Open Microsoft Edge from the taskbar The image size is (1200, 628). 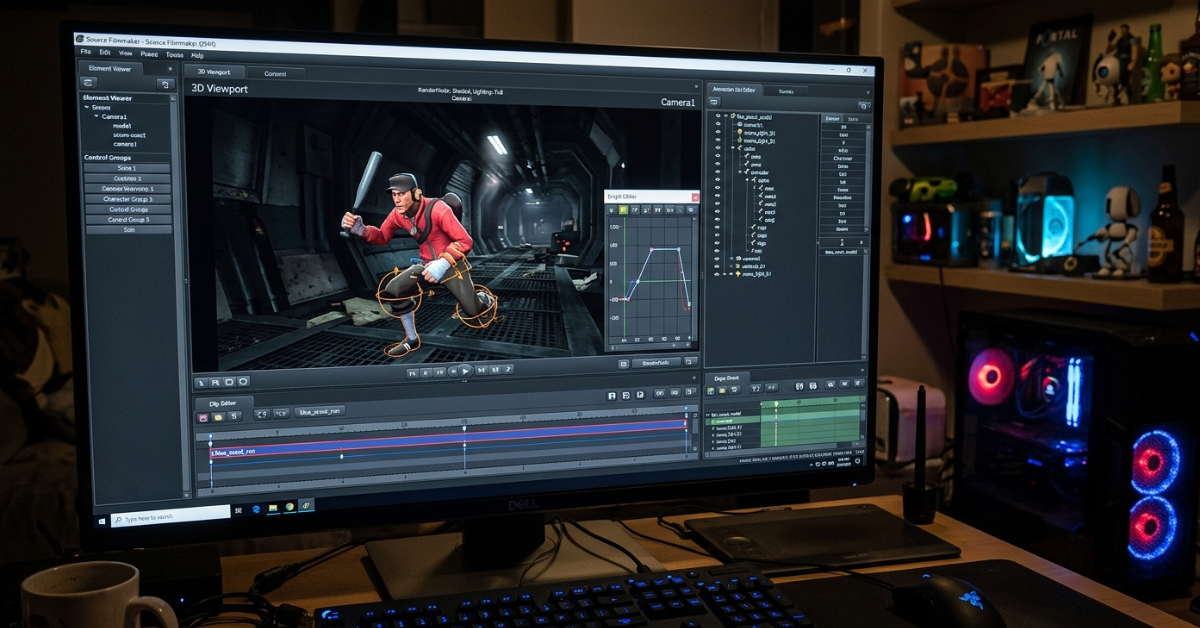tap(256, 509)
